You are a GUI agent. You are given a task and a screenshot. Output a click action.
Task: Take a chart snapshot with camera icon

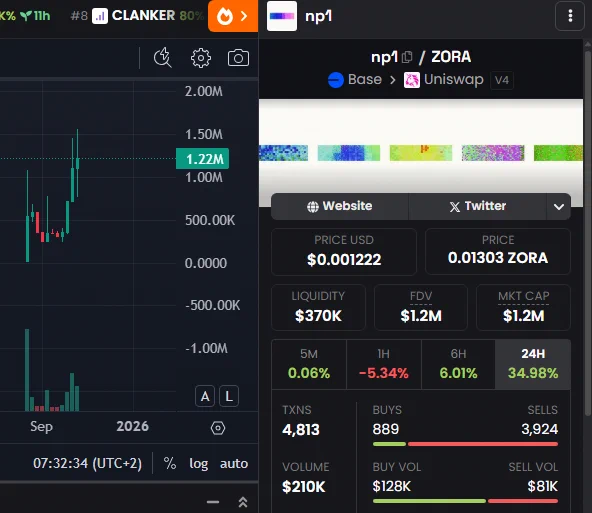click(x=238, y=58)
